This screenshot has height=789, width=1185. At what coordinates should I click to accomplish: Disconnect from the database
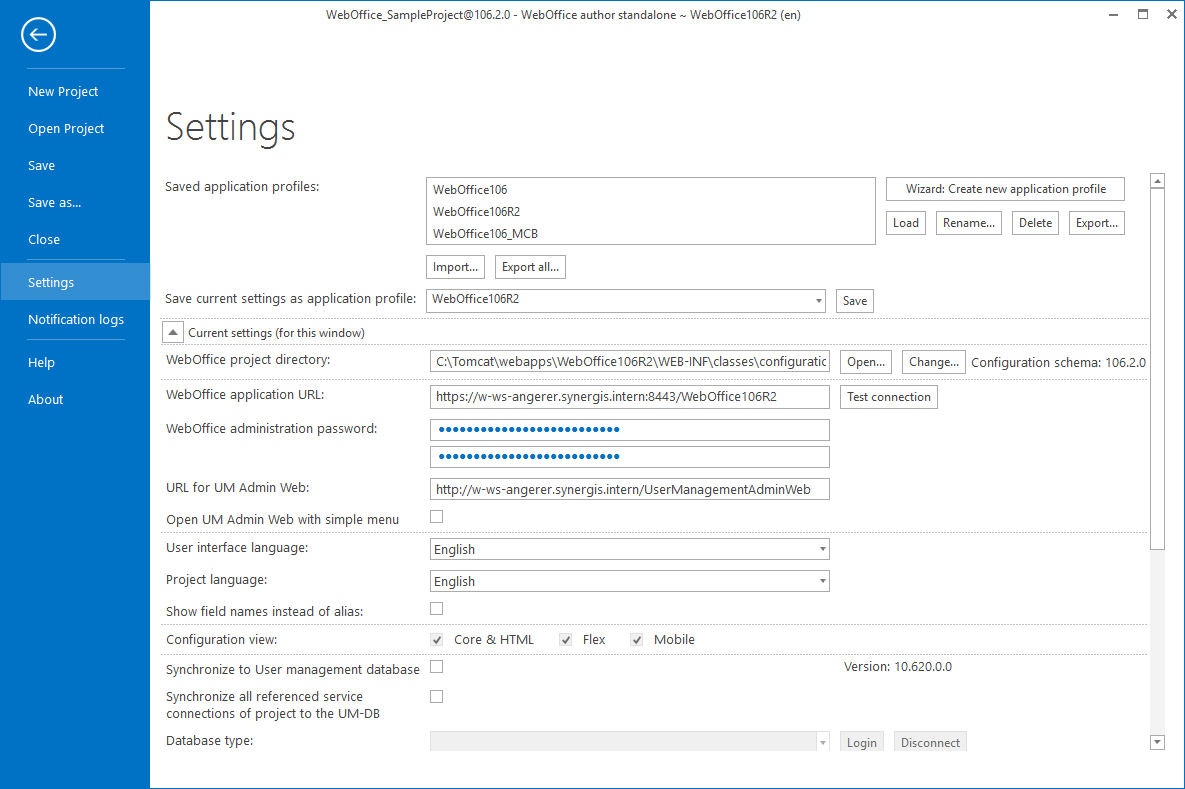930,742
